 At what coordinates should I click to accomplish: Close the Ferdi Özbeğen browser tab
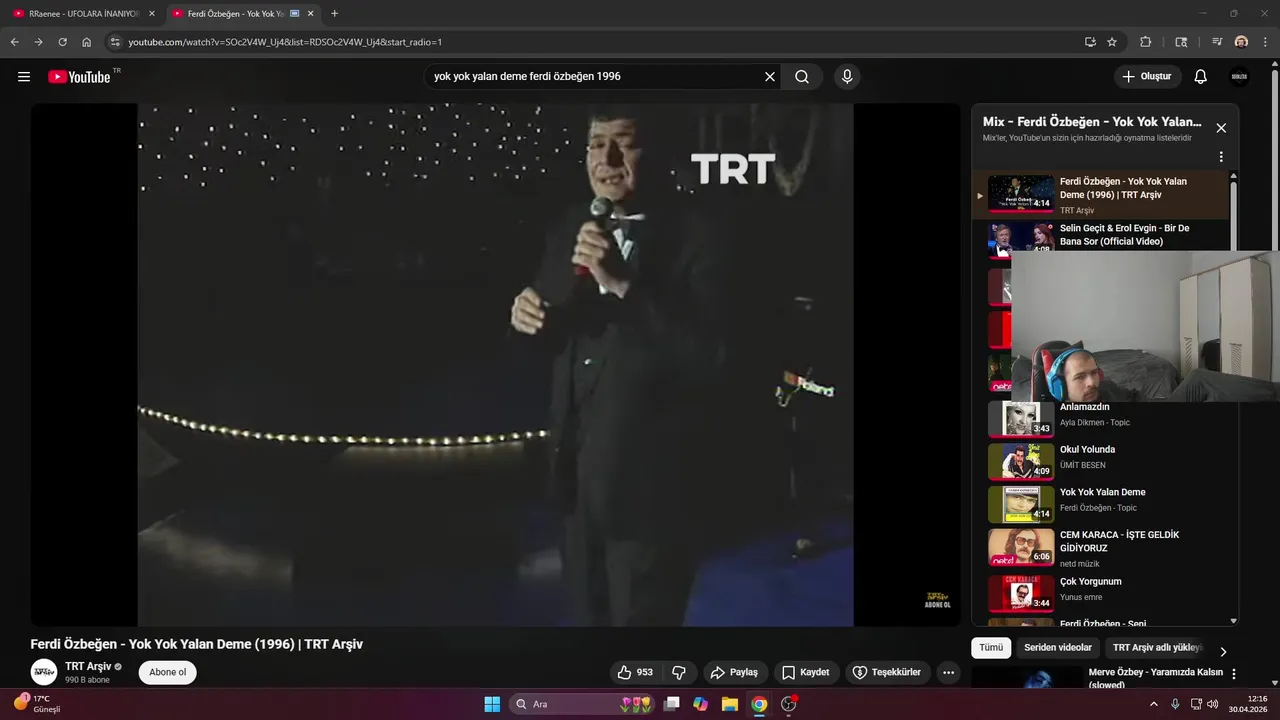pos(311,14)
